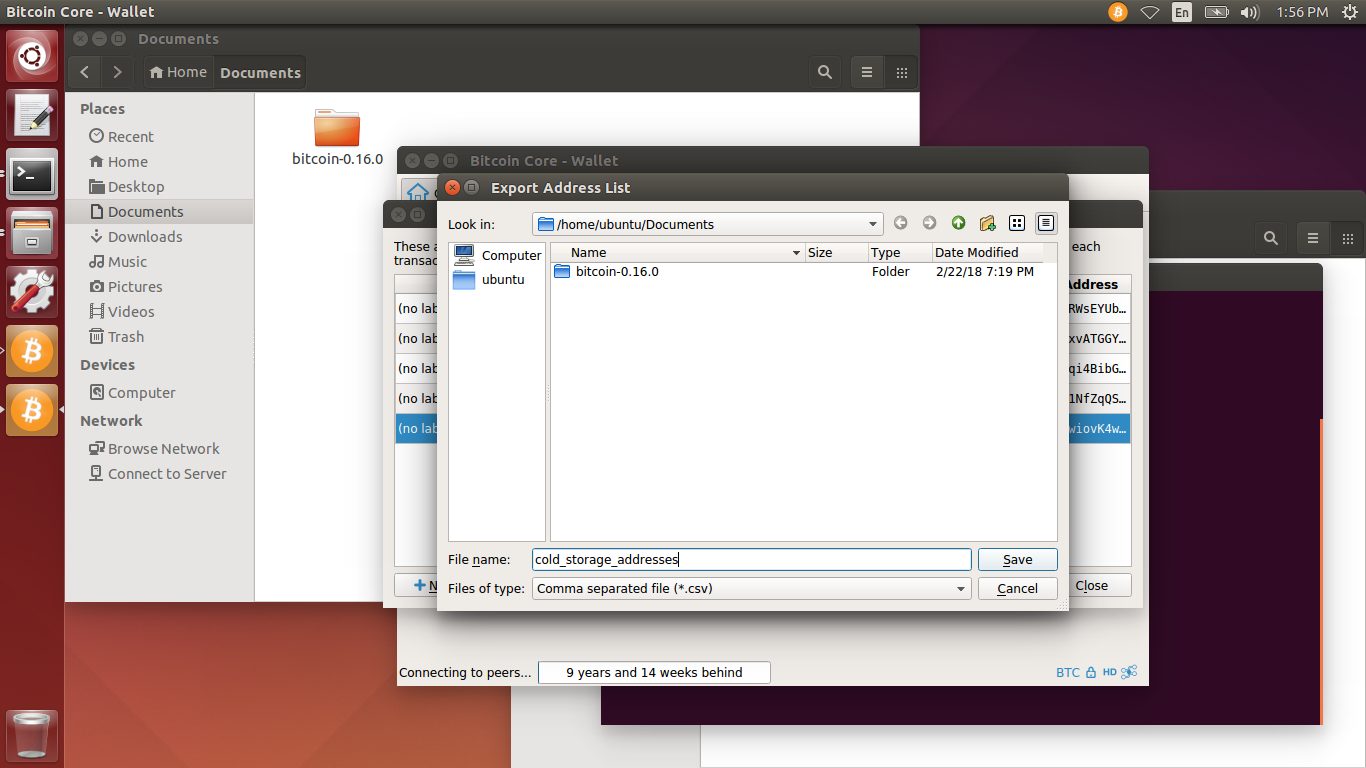The width and height of the screenshot is (1366, 768).
Task: Save the cold_storage_addresses export file
Action: tap(1017, 560)
